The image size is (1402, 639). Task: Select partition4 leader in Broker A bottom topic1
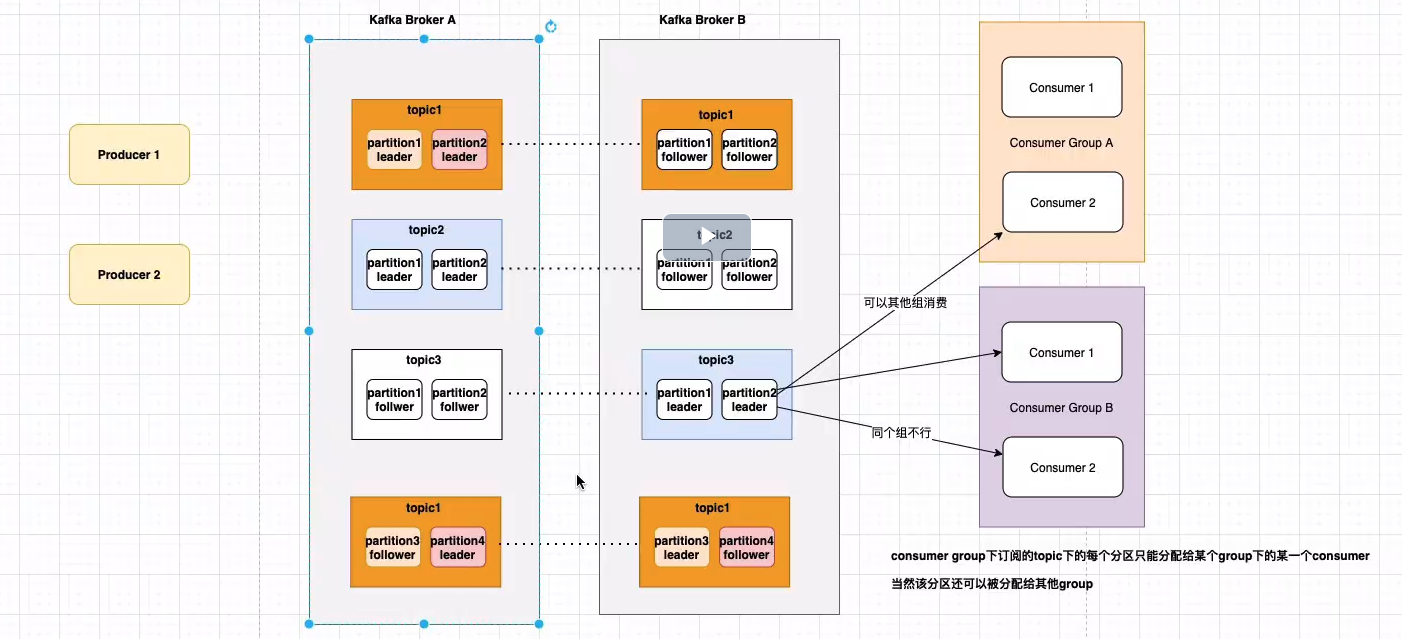[457, 548]
